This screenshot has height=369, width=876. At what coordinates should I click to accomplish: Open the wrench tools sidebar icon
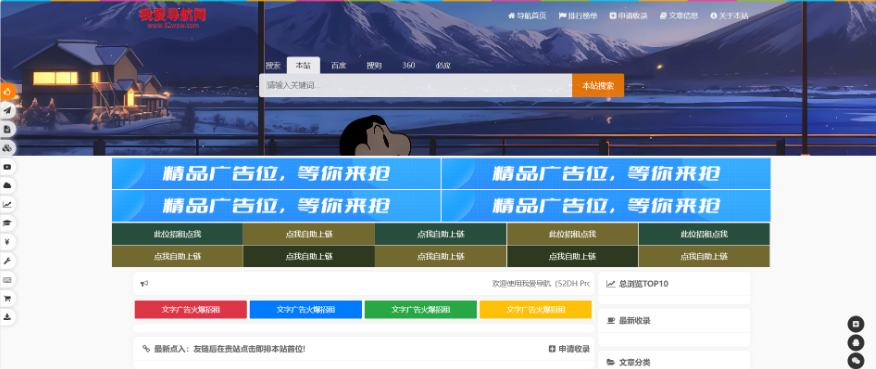8,261
